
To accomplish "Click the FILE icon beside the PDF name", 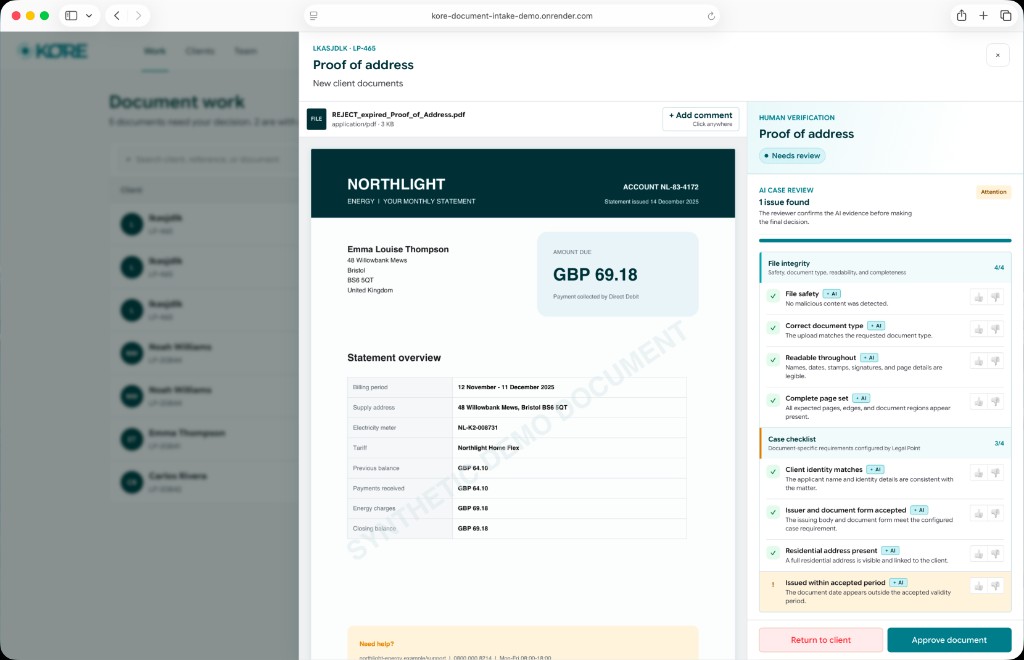I will click(x=316, y=119).
